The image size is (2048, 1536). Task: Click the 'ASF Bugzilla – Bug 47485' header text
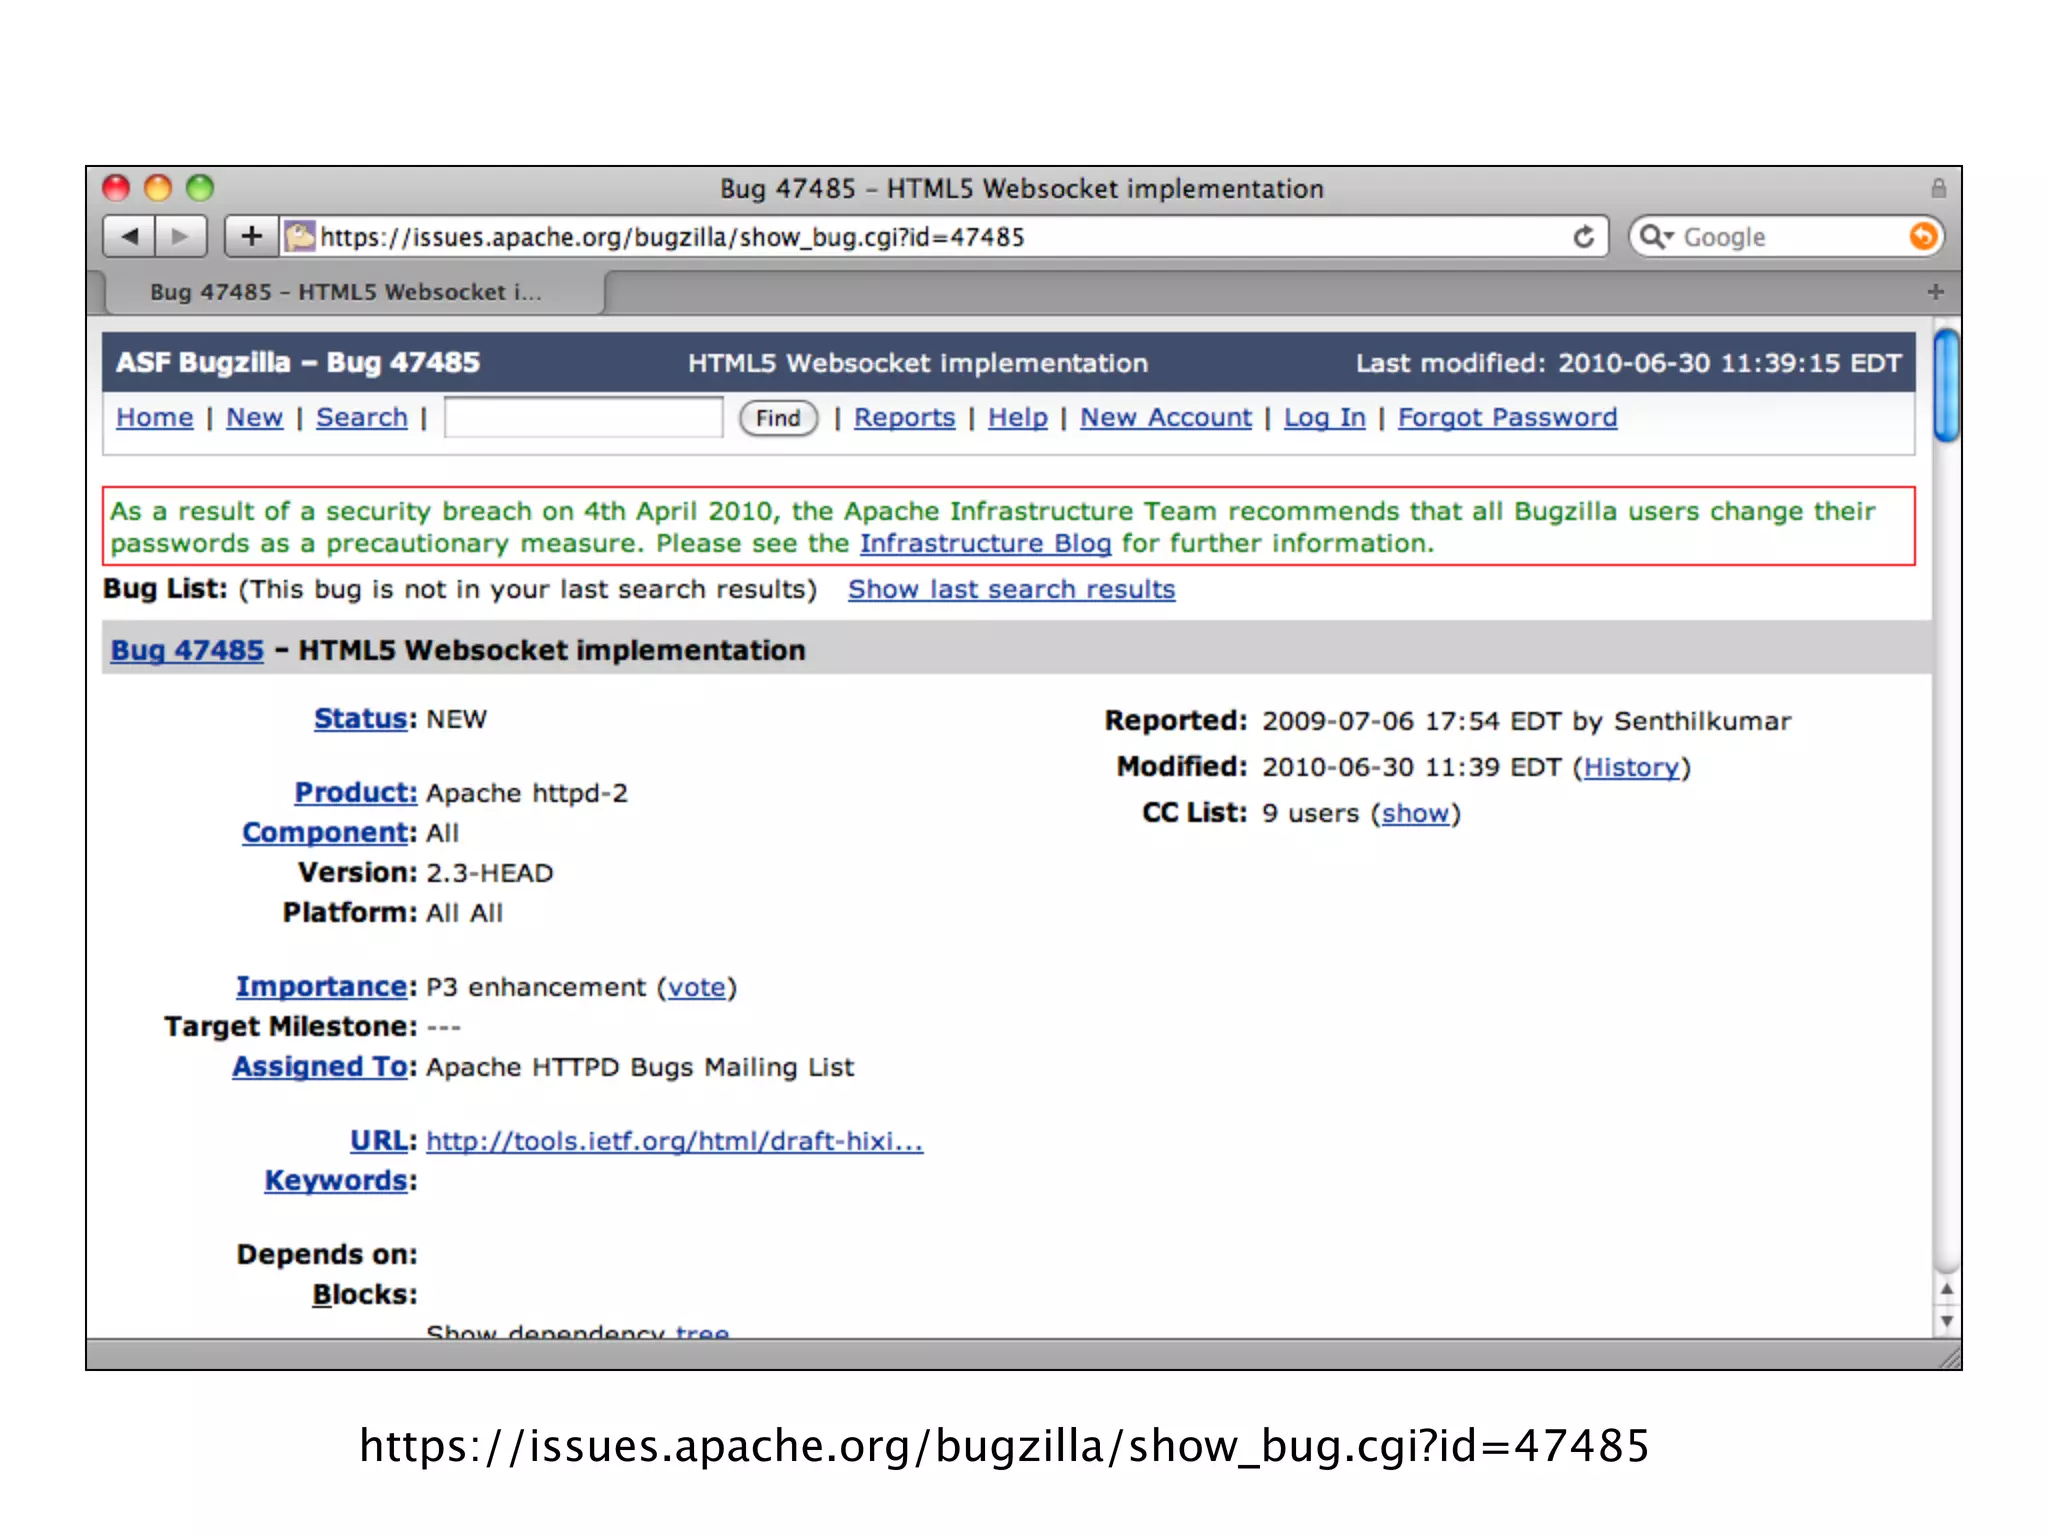298,363
